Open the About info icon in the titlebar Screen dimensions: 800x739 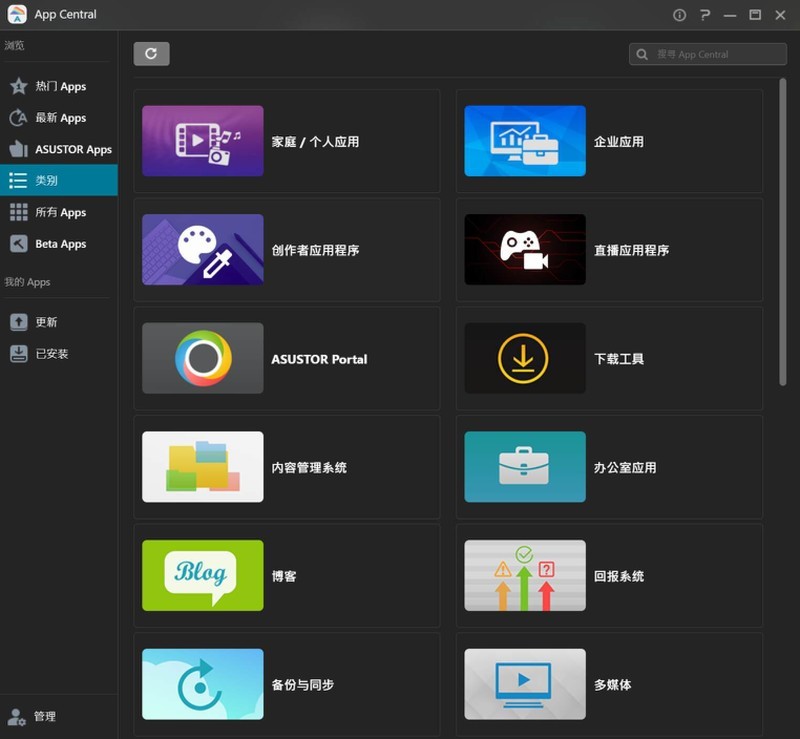click(679, 15)
